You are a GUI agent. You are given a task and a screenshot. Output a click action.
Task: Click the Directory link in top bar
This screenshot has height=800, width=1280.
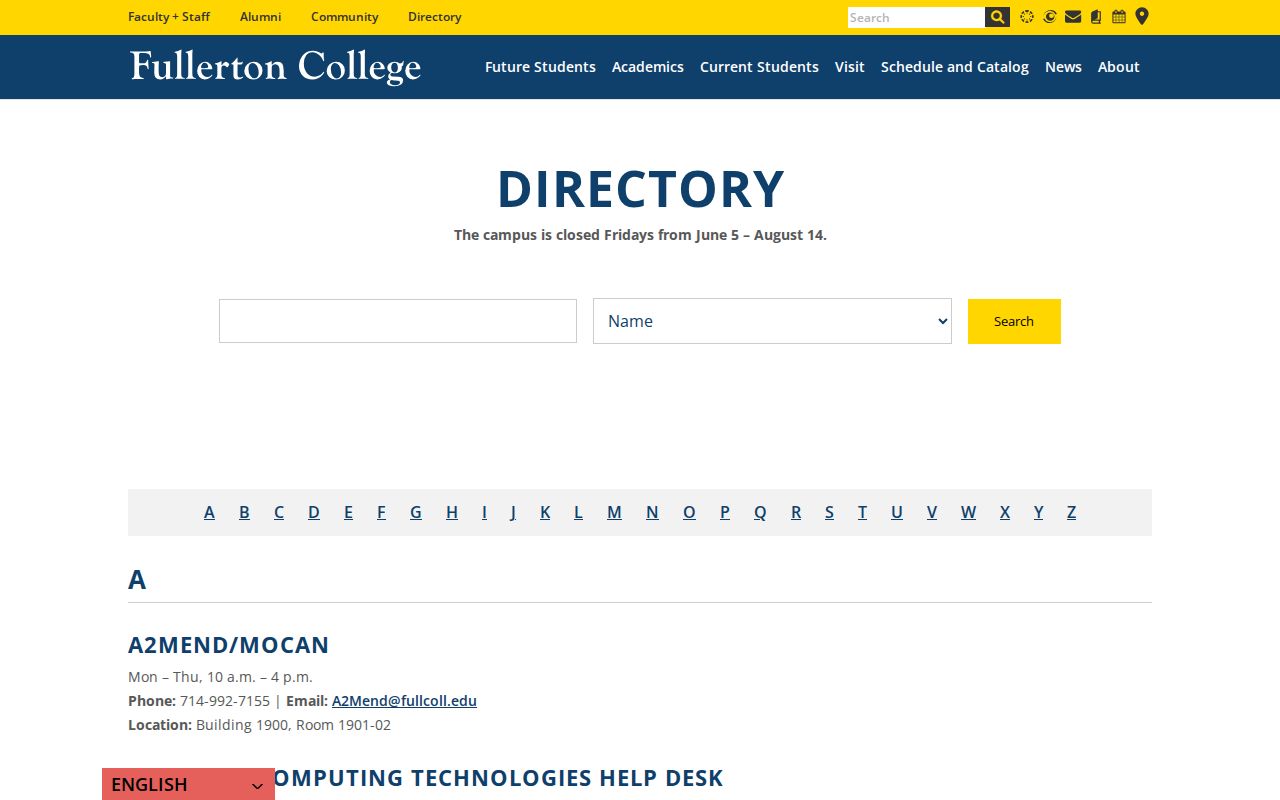coord(435,17)
